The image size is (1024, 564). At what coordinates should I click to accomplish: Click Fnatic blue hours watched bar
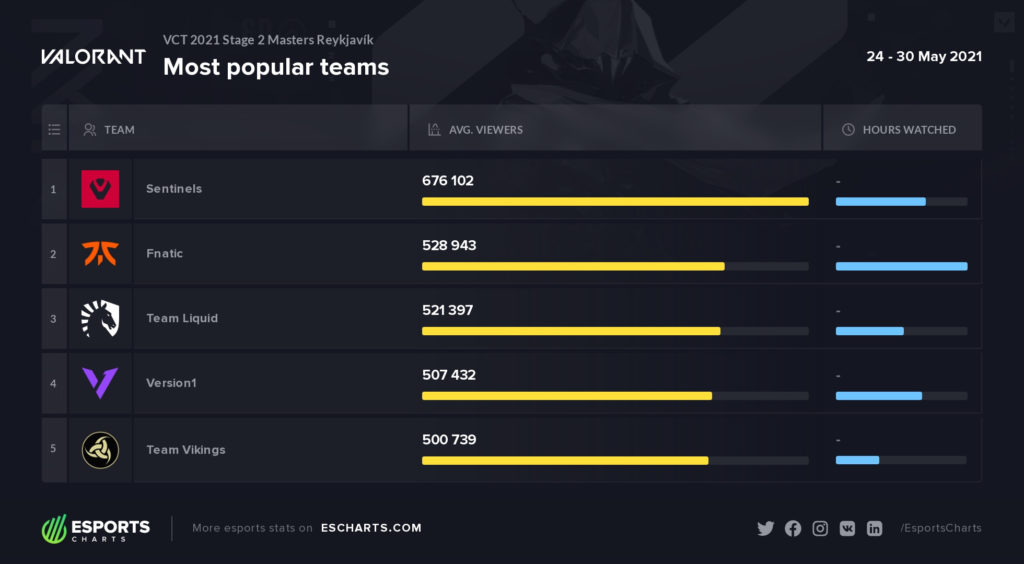tap(901, 266)
